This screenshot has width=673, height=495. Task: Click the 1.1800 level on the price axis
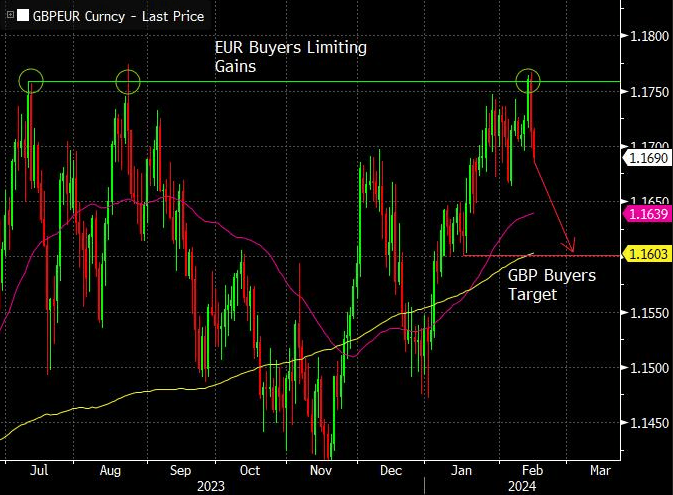click(646, 36)
